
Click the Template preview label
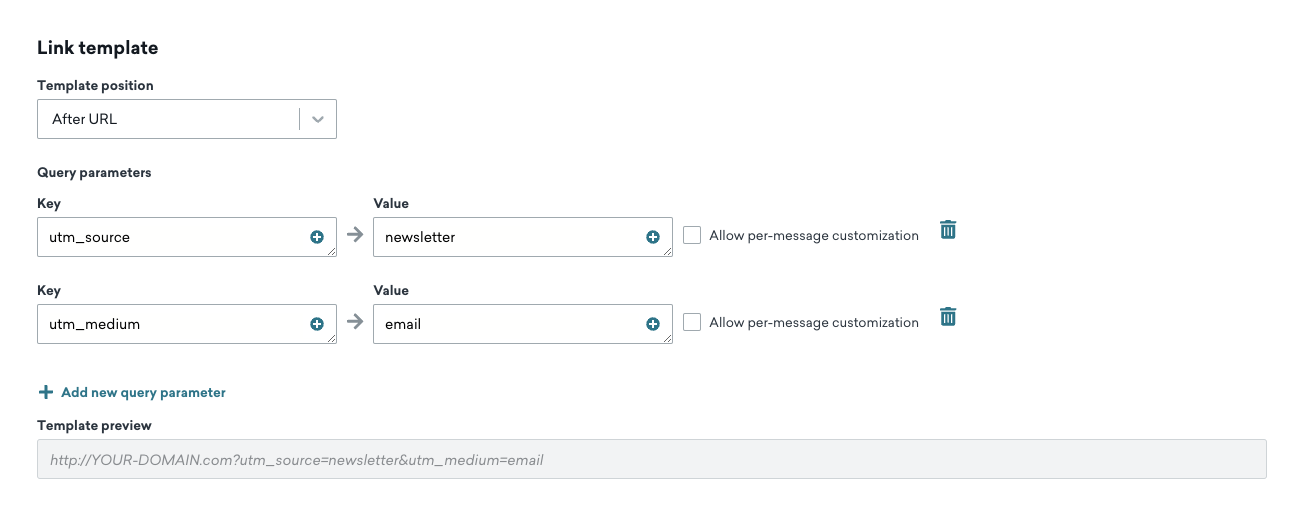94,426
